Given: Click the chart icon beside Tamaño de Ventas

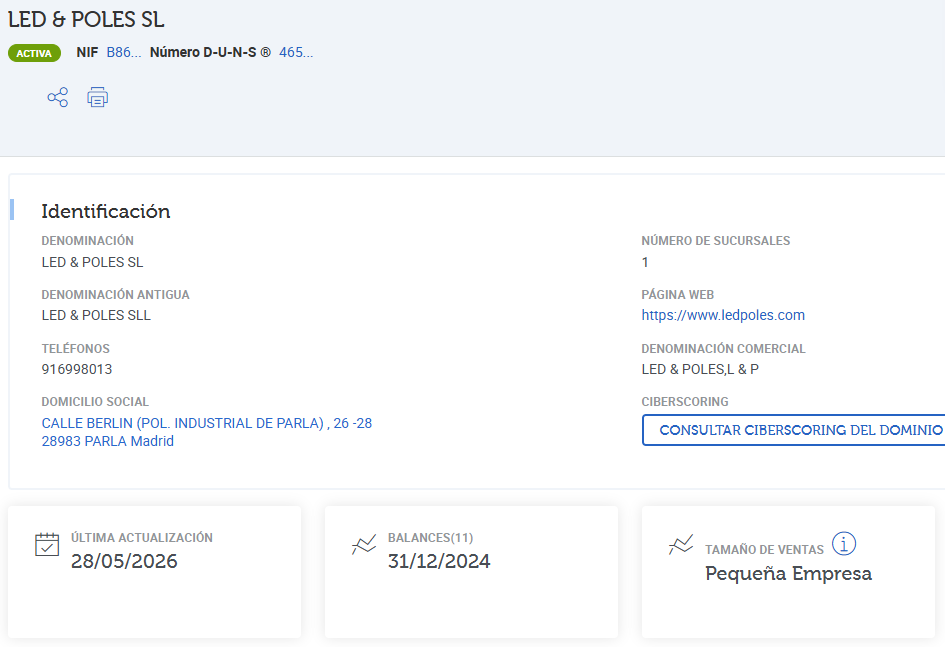Looking at the screenshot, I should coord(681,545).
